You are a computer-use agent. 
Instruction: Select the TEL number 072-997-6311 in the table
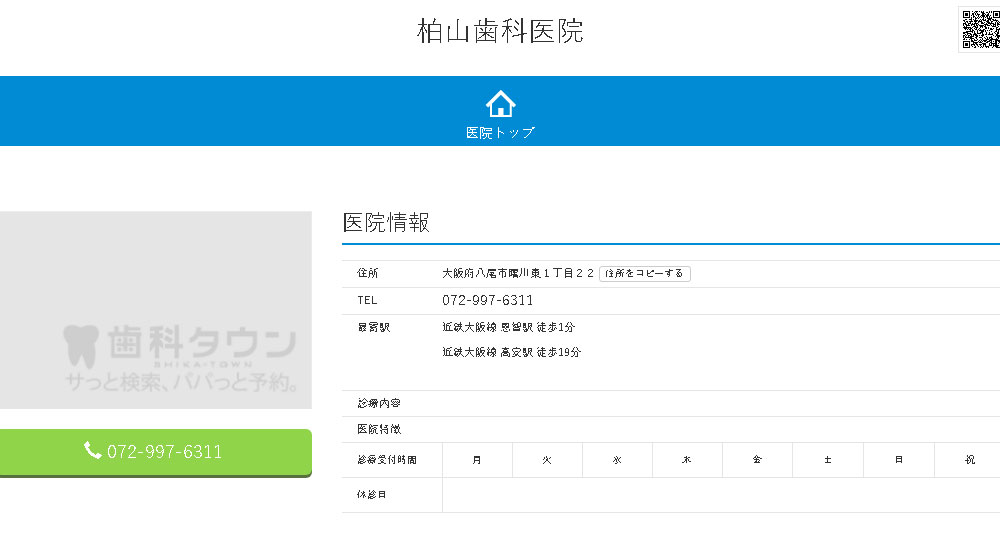tap(487, 300)
